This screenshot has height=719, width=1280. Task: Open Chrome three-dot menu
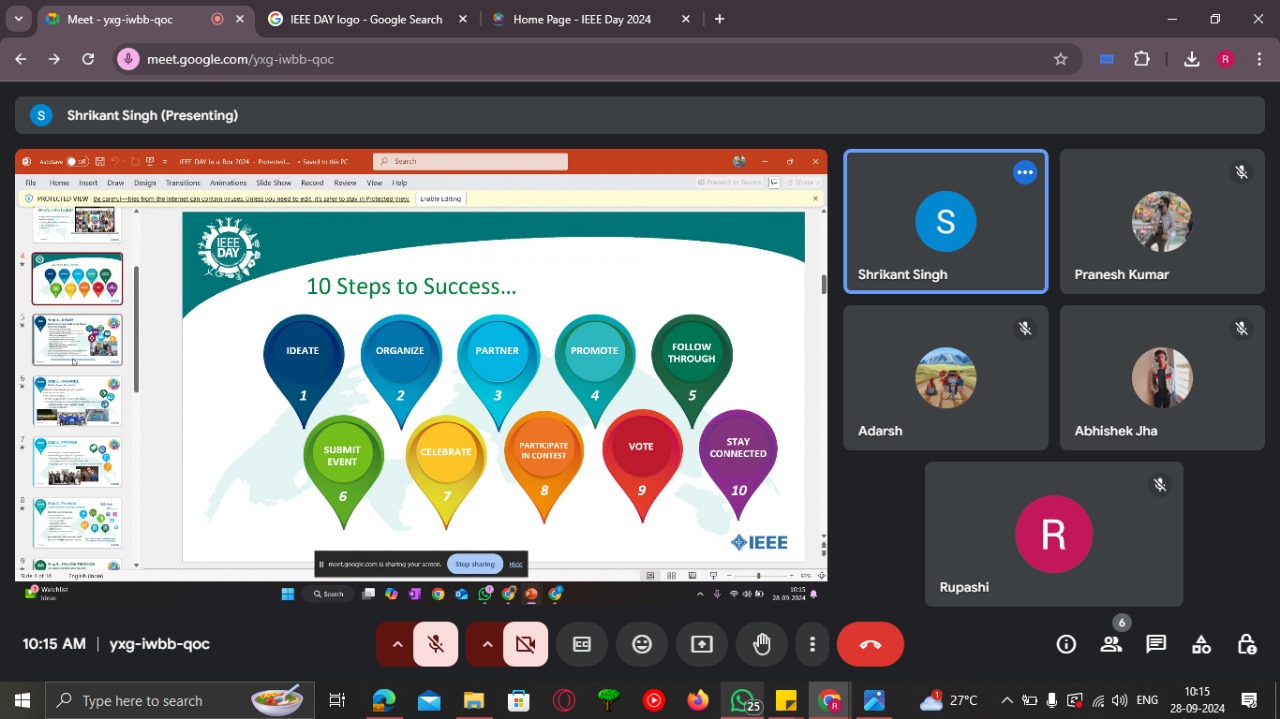tap(1259, 59)
